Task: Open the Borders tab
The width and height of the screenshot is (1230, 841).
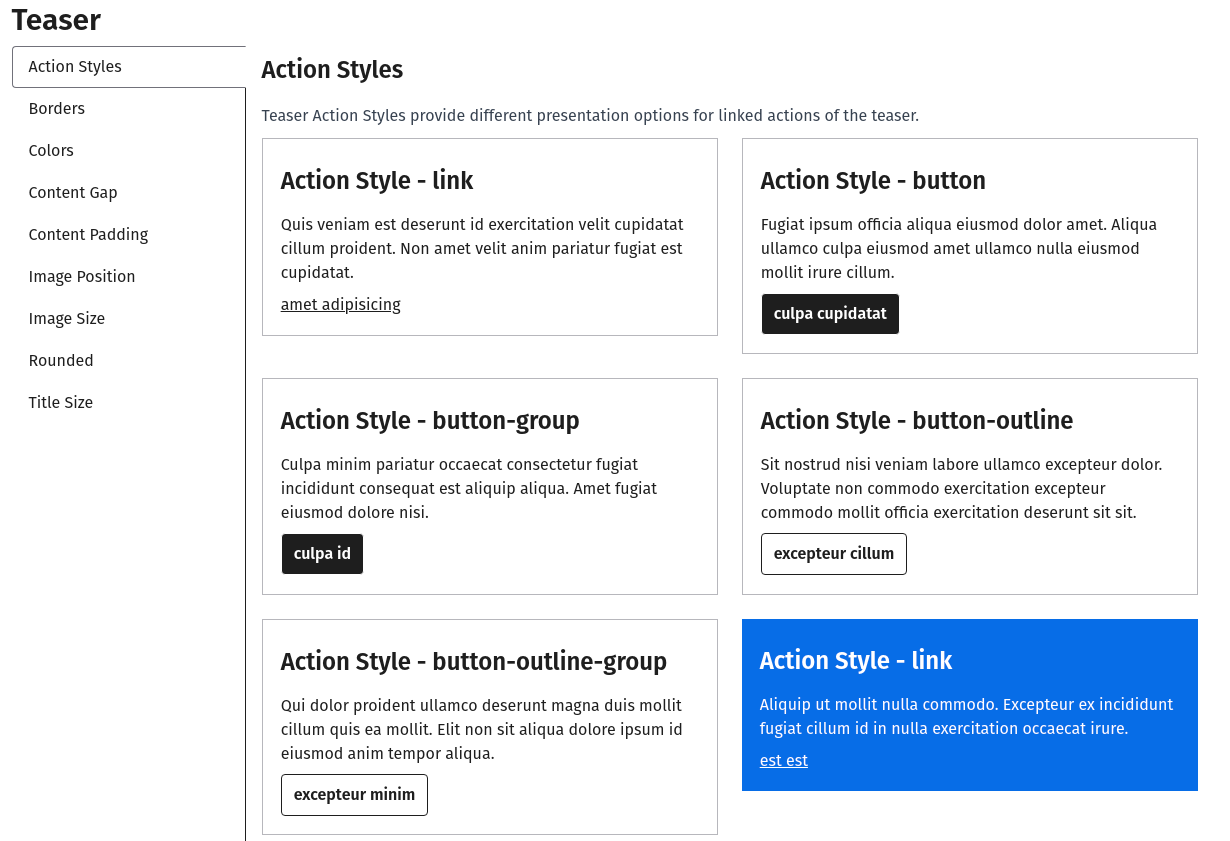Action: coord(57,109)
